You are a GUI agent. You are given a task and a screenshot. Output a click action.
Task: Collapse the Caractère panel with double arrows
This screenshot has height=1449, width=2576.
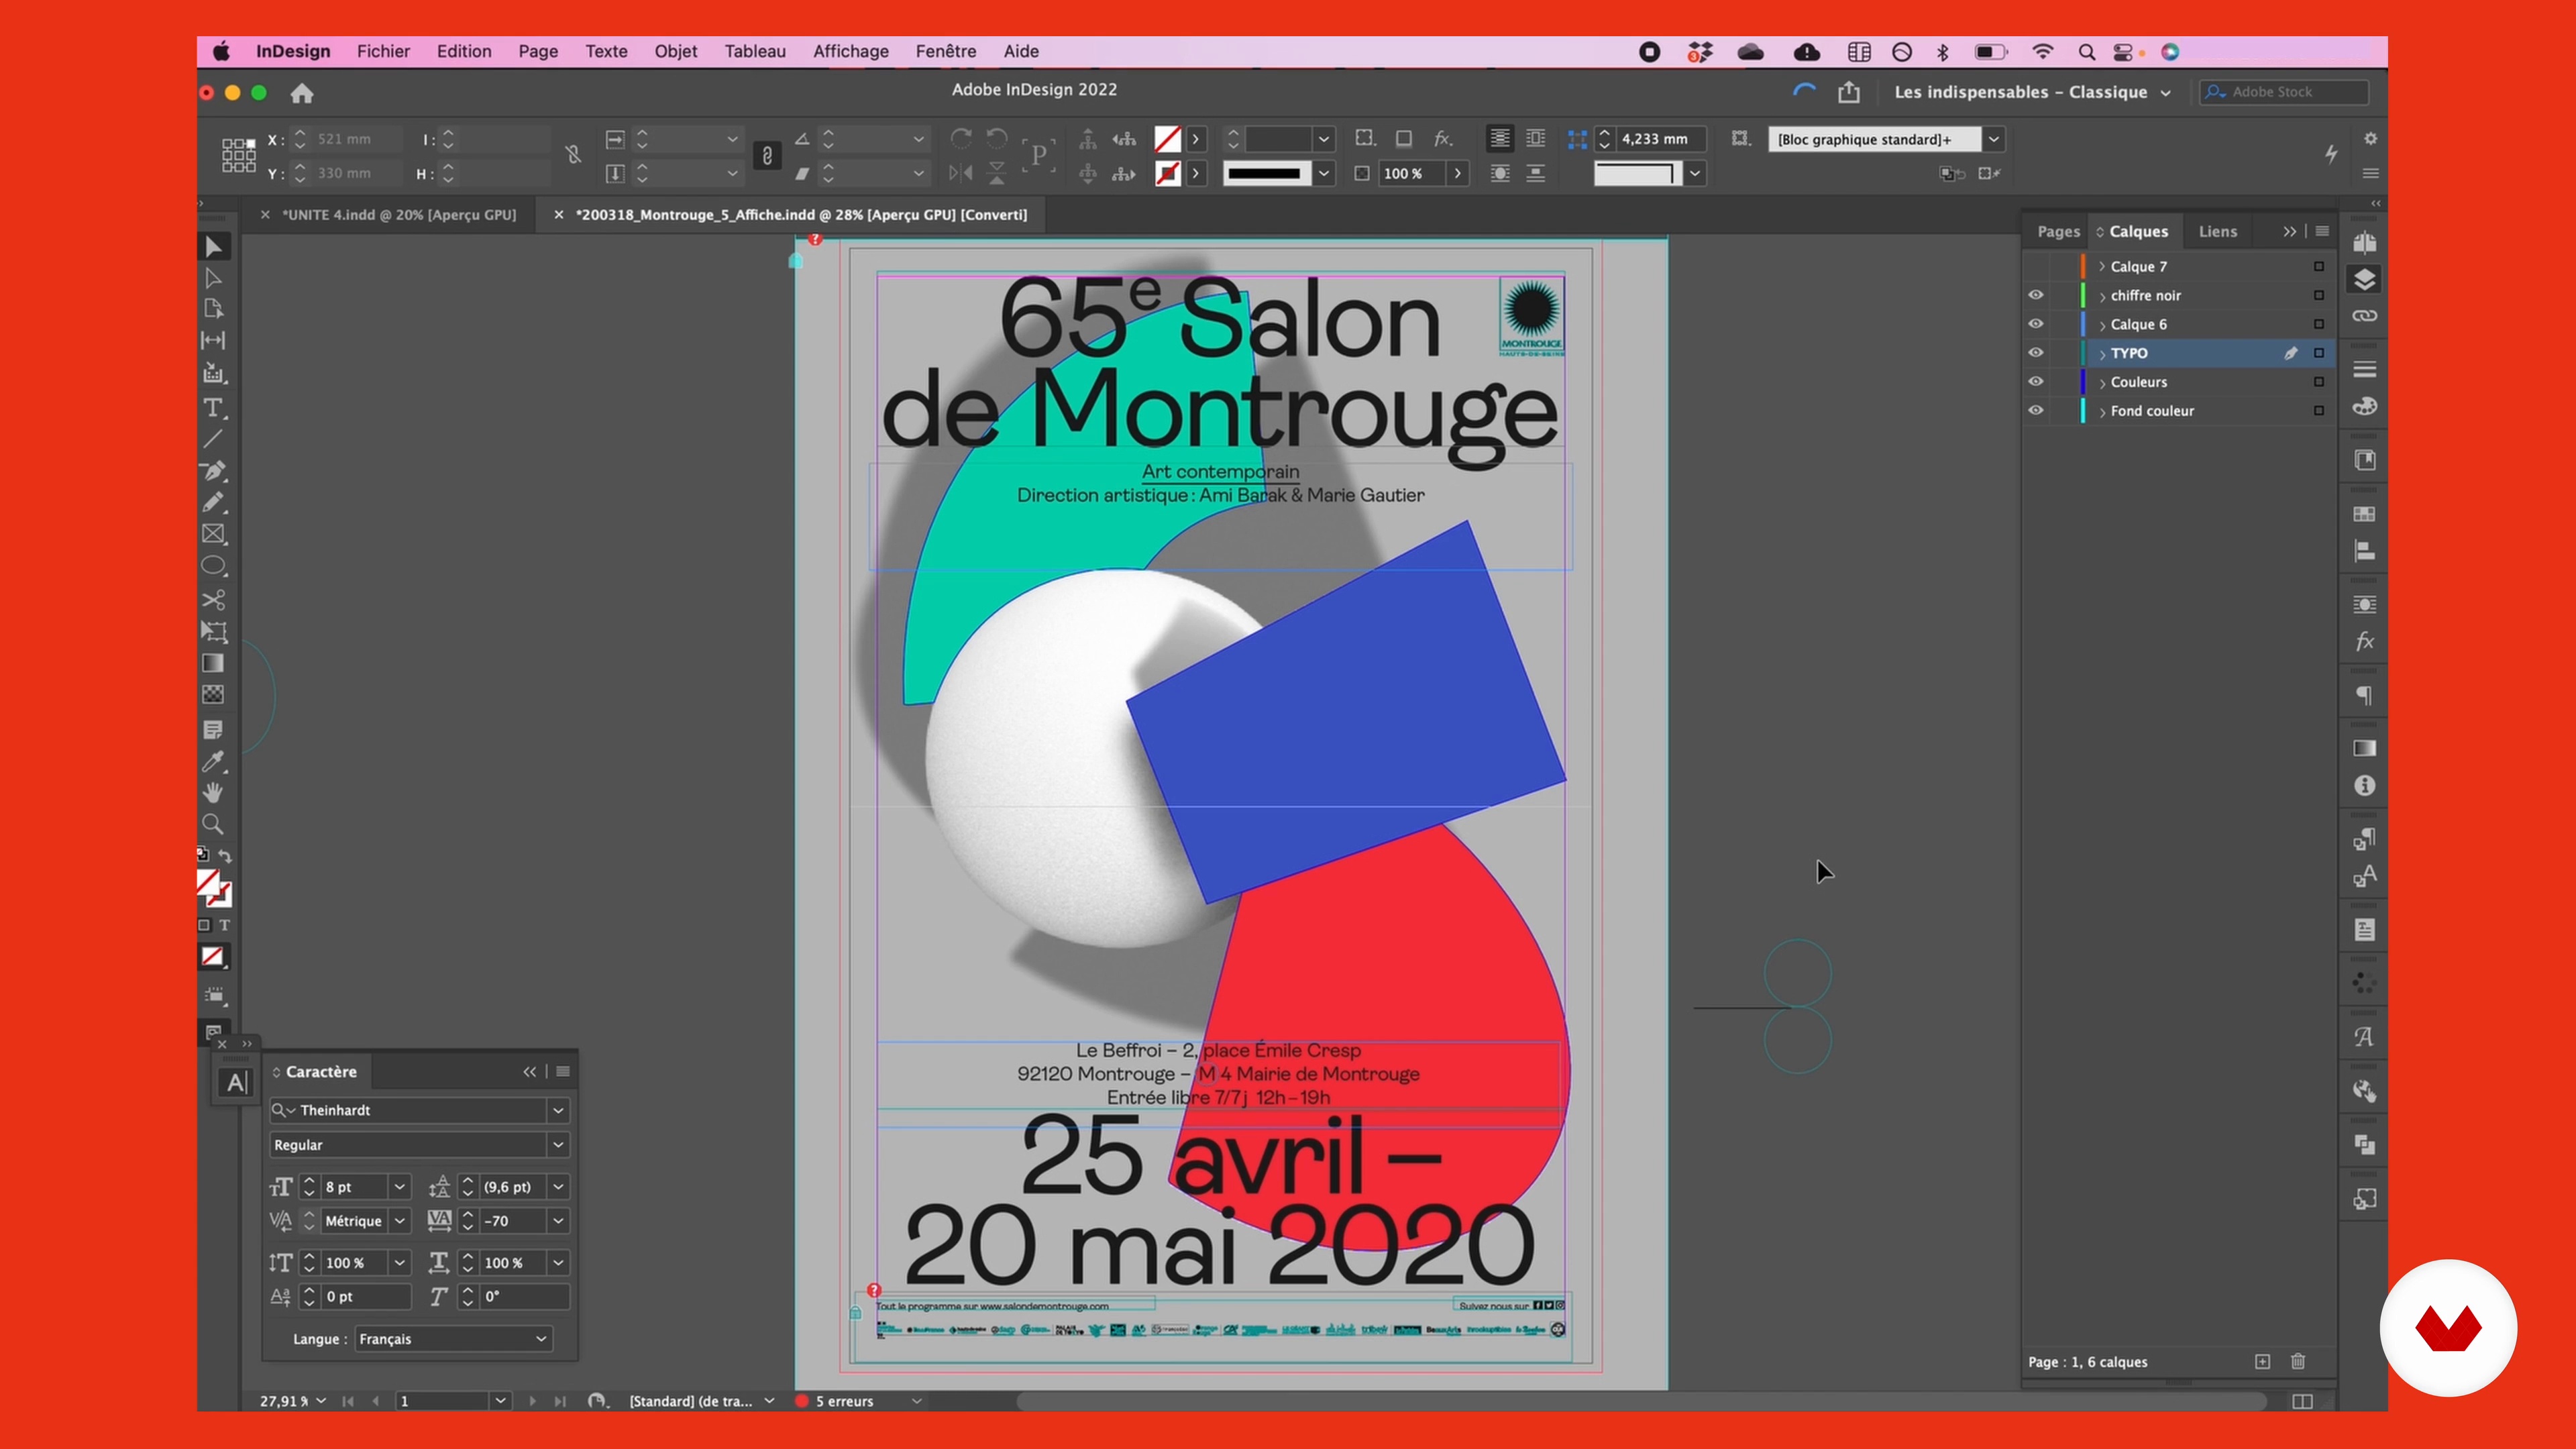pos(529,1071)
